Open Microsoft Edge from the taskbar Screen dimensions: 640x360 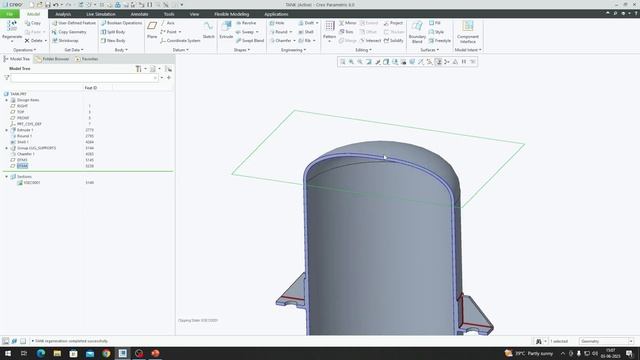[x=41, y=353]
